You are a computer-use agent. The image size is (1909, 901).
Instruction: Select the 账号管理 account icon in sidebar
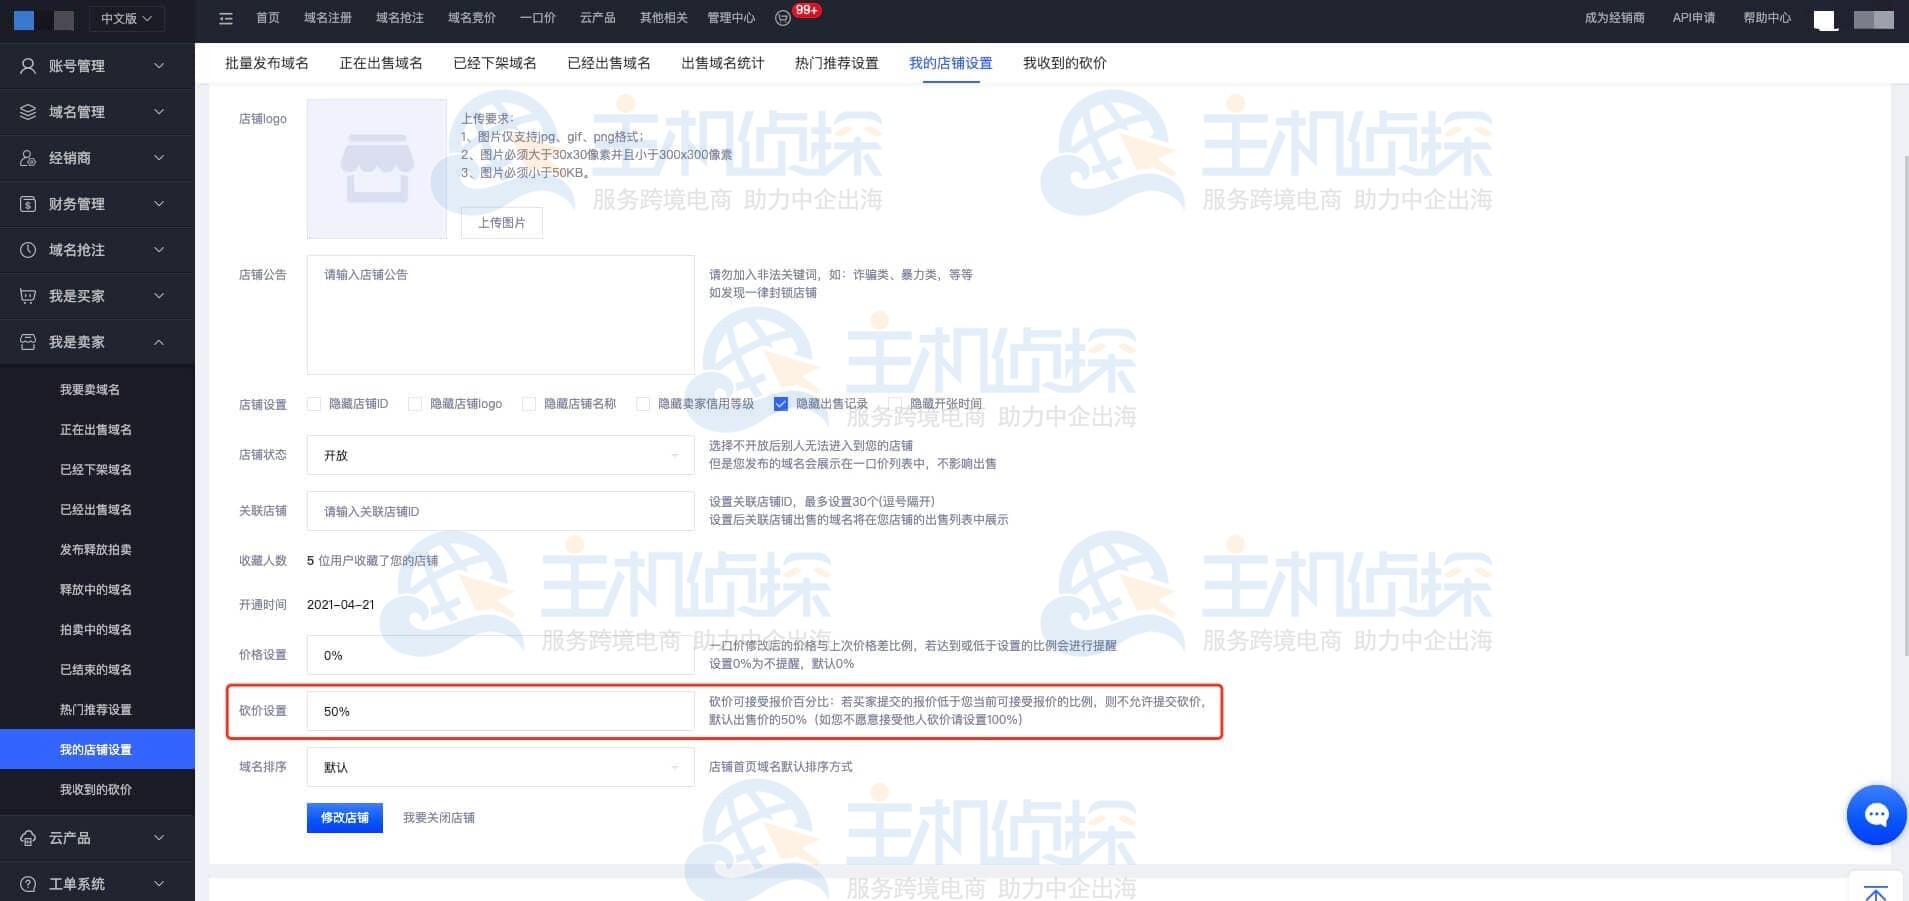(27, 66)
